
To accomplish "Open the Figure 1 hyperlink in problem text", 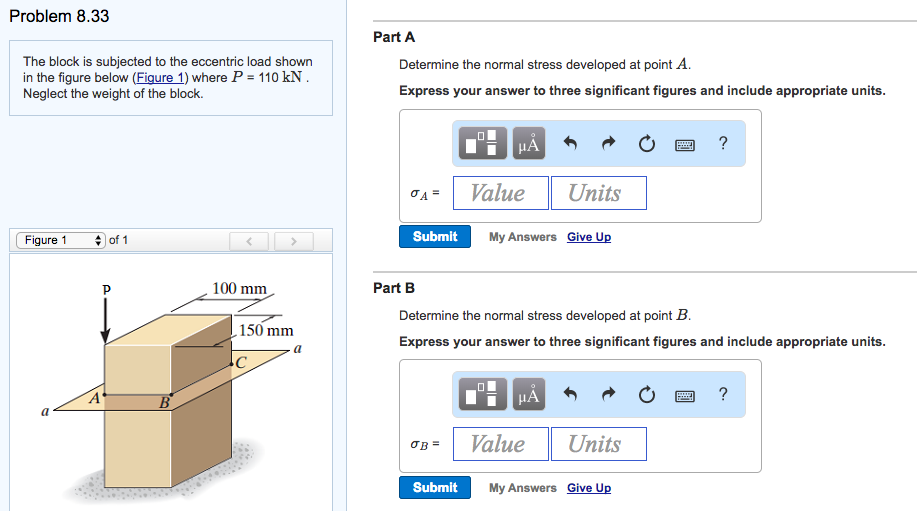I will tap(160, 78).
